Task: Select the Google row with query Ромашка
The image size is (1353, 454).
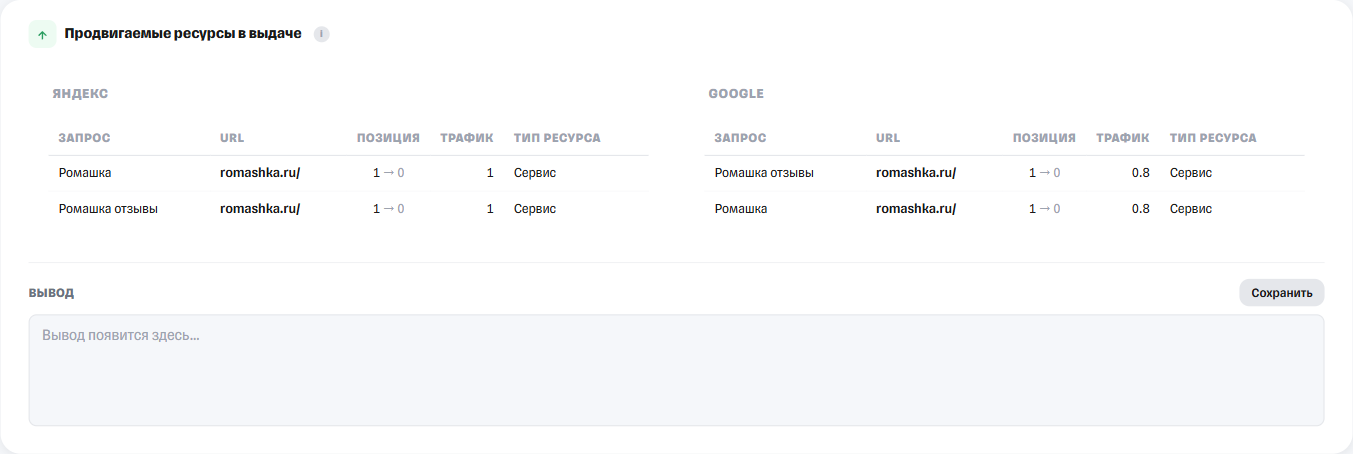Action: (1004, 209)
